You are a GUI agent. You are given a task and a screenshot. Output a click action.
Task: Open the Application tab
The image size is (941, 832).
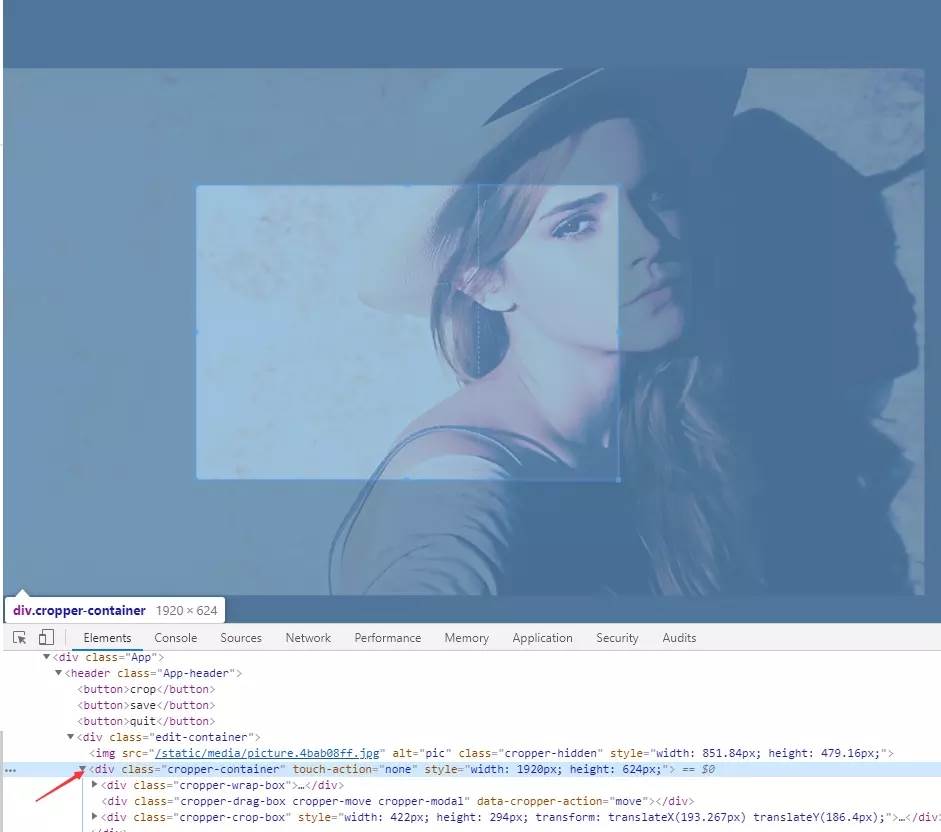pos(542,638)
